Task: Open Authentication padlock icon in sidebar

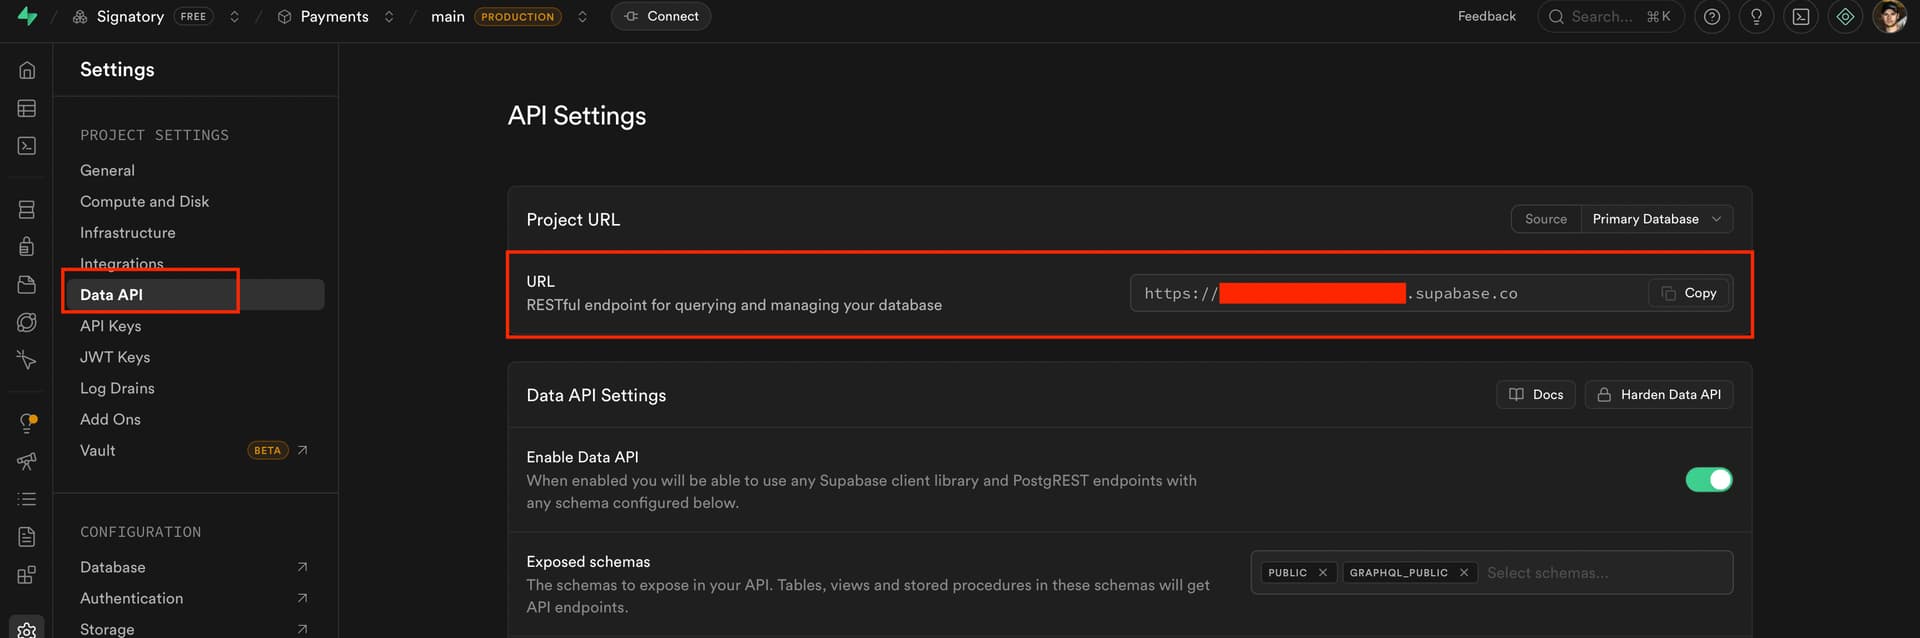Action: [27, 246]
